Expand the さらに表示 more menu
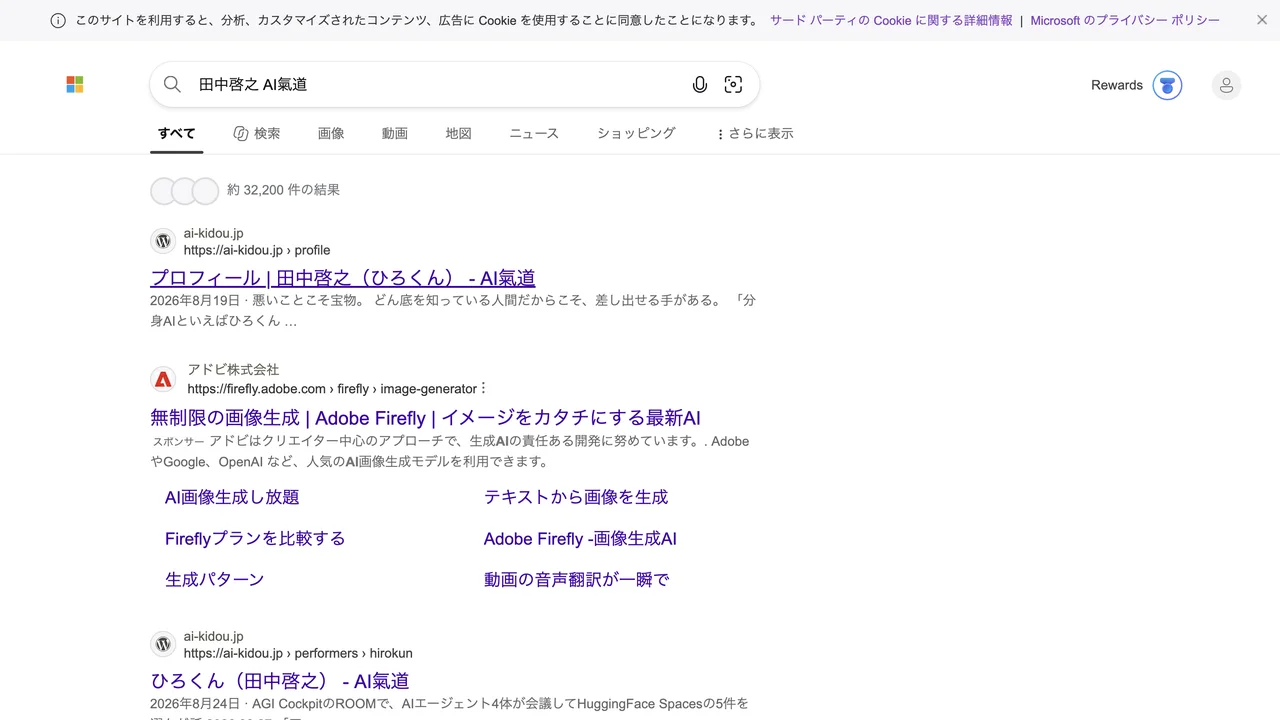 (755, 134)
